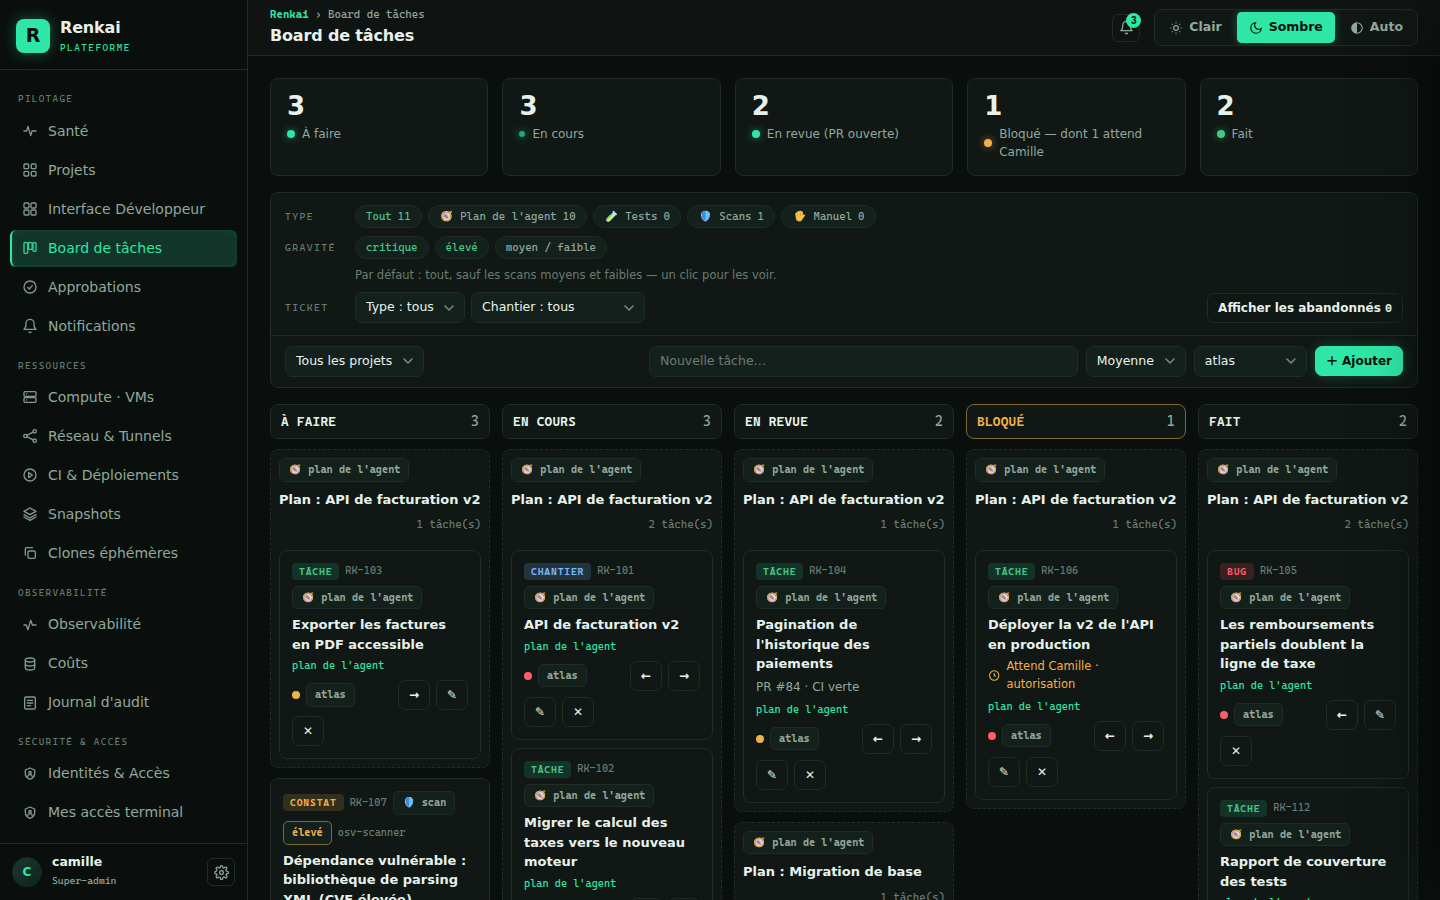The image size is (1440, 900).
Task: Open the Tous les projets dropdown
Action: click(354, 361)
